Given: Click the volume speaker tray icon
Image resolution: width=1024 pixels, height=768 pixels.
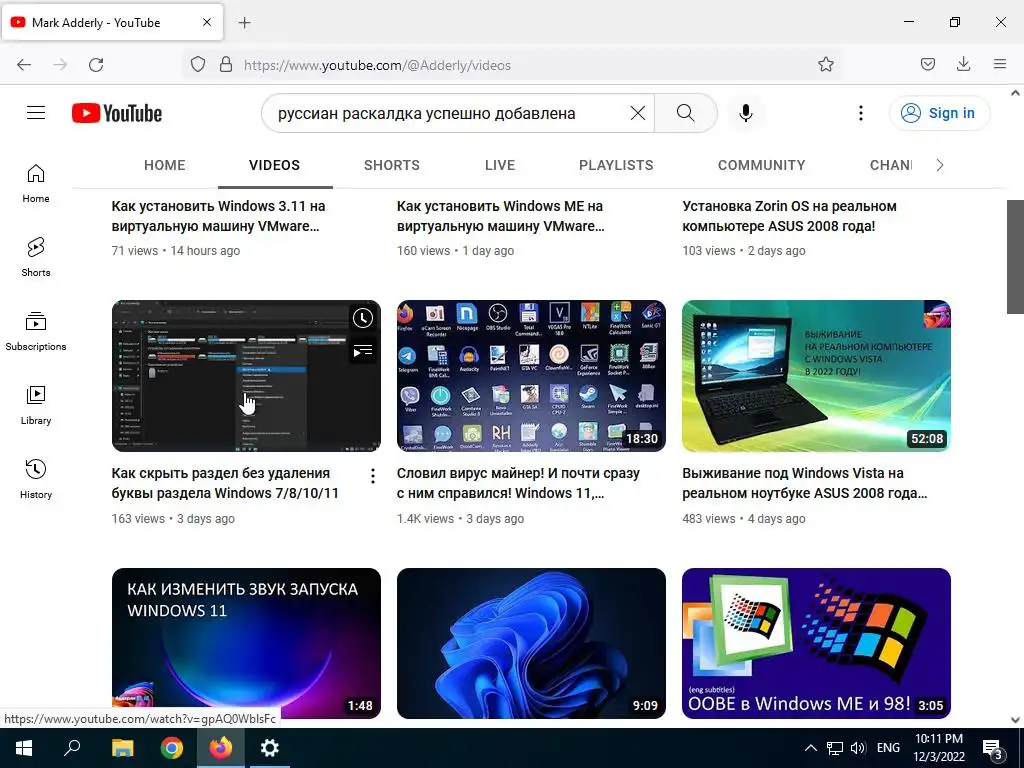Looking at the screenshot, I should click(x=858, y=748).
